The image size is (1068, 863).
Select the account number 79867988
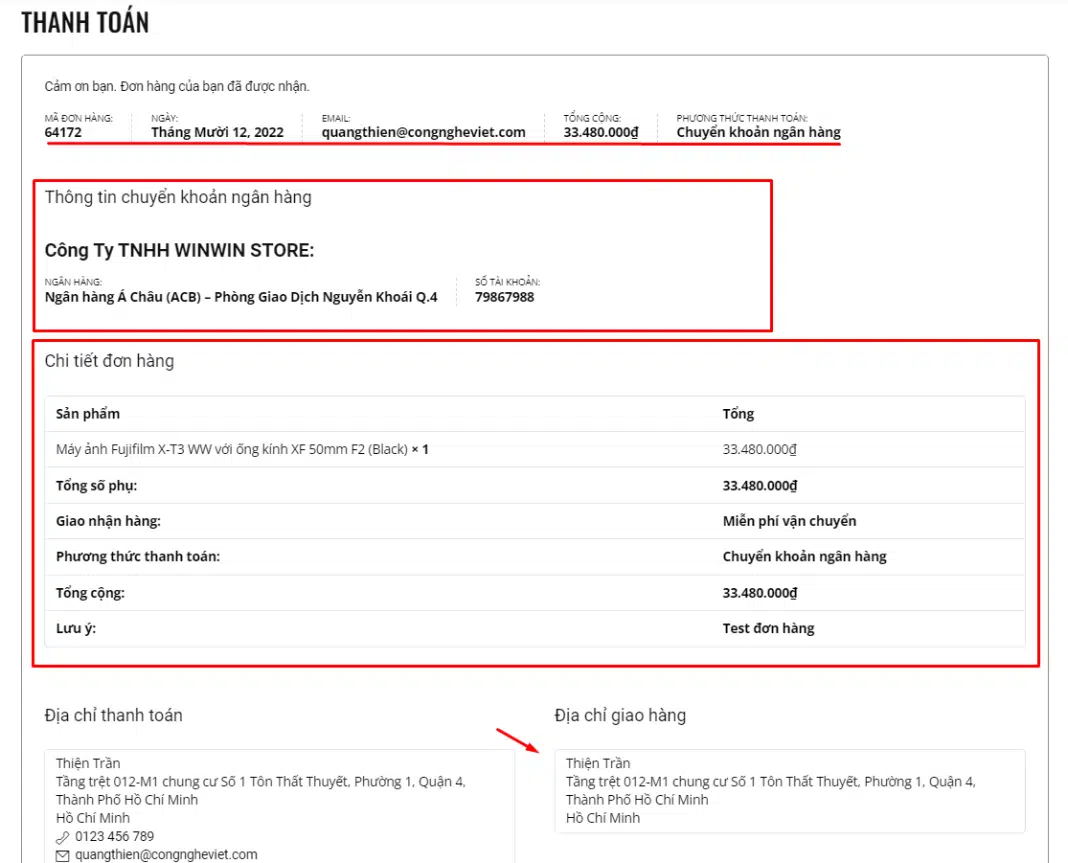(x=505, y=297)
